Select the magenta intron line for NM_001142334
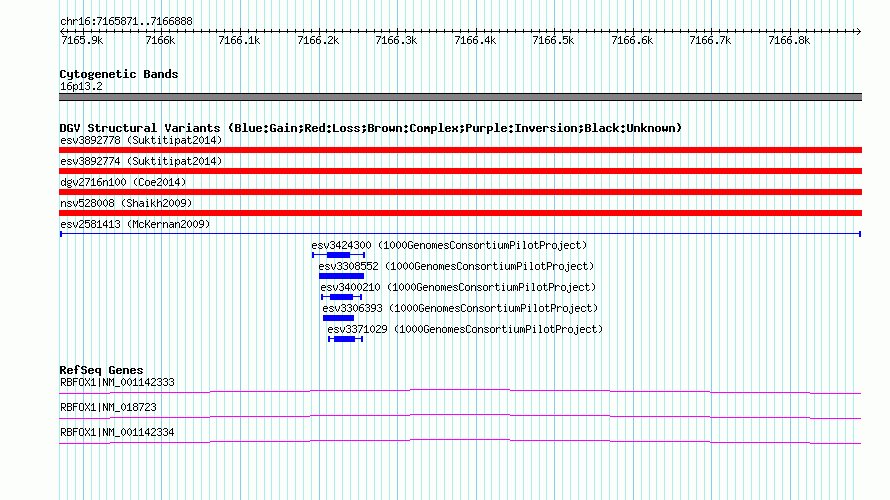890x500 pixels. 460,442
